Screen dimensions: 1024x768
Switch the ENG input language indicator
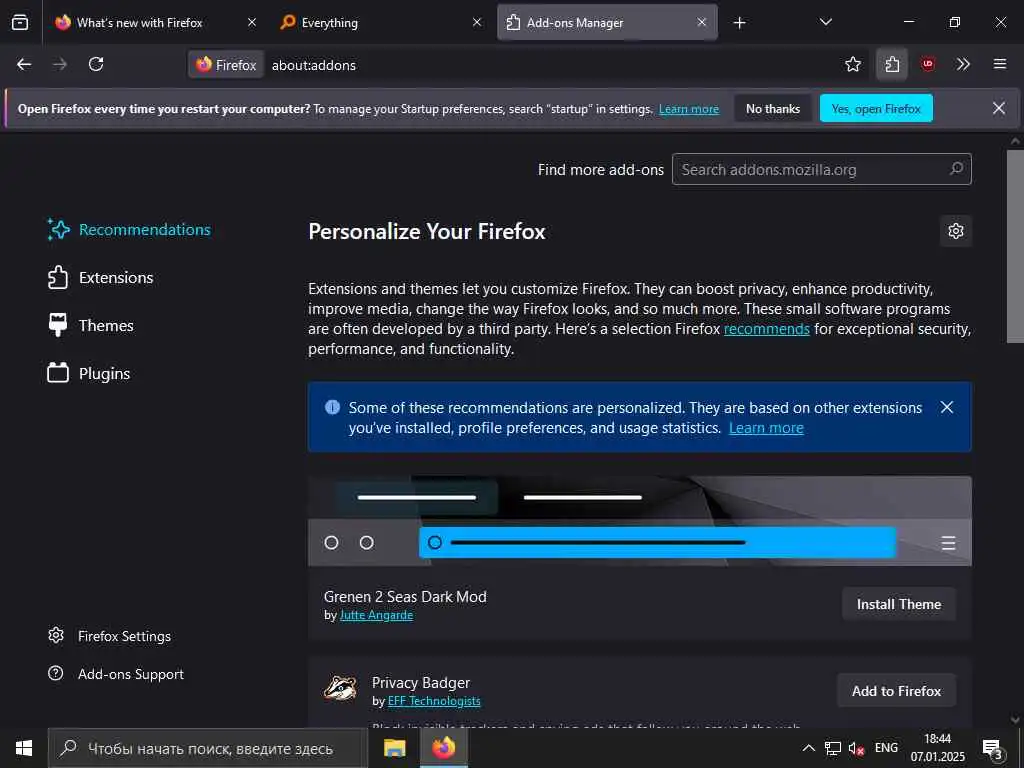pos(886,748)
